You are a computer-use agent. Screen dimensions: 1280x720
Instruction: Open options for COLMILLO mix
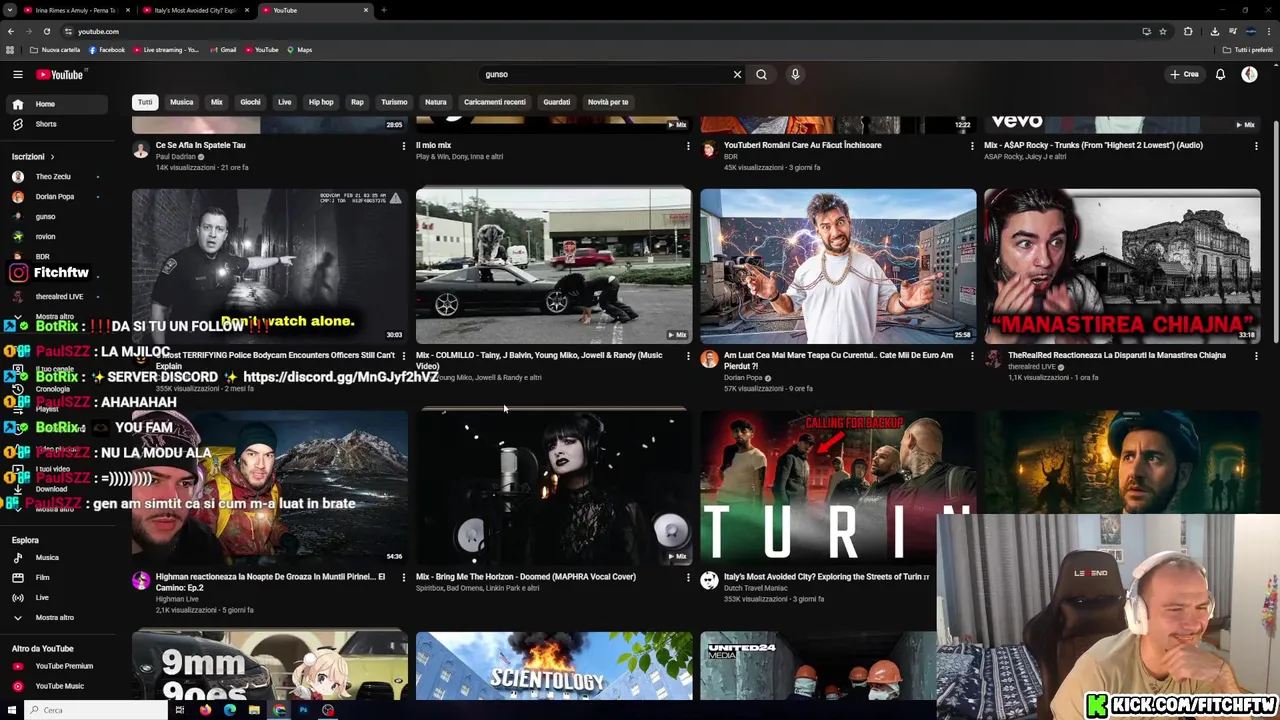(688, 356)
